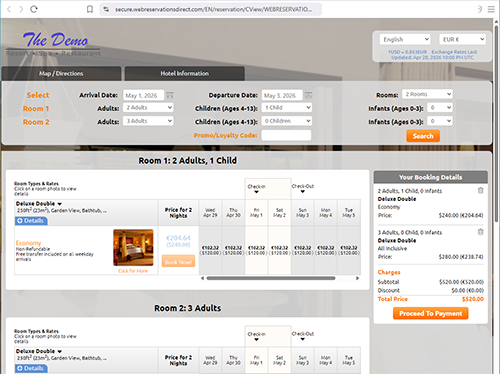The height and width of the screenshot is (374, 500).
Task: Click the rates table left scroll arrow
Action: click(202, 278)
